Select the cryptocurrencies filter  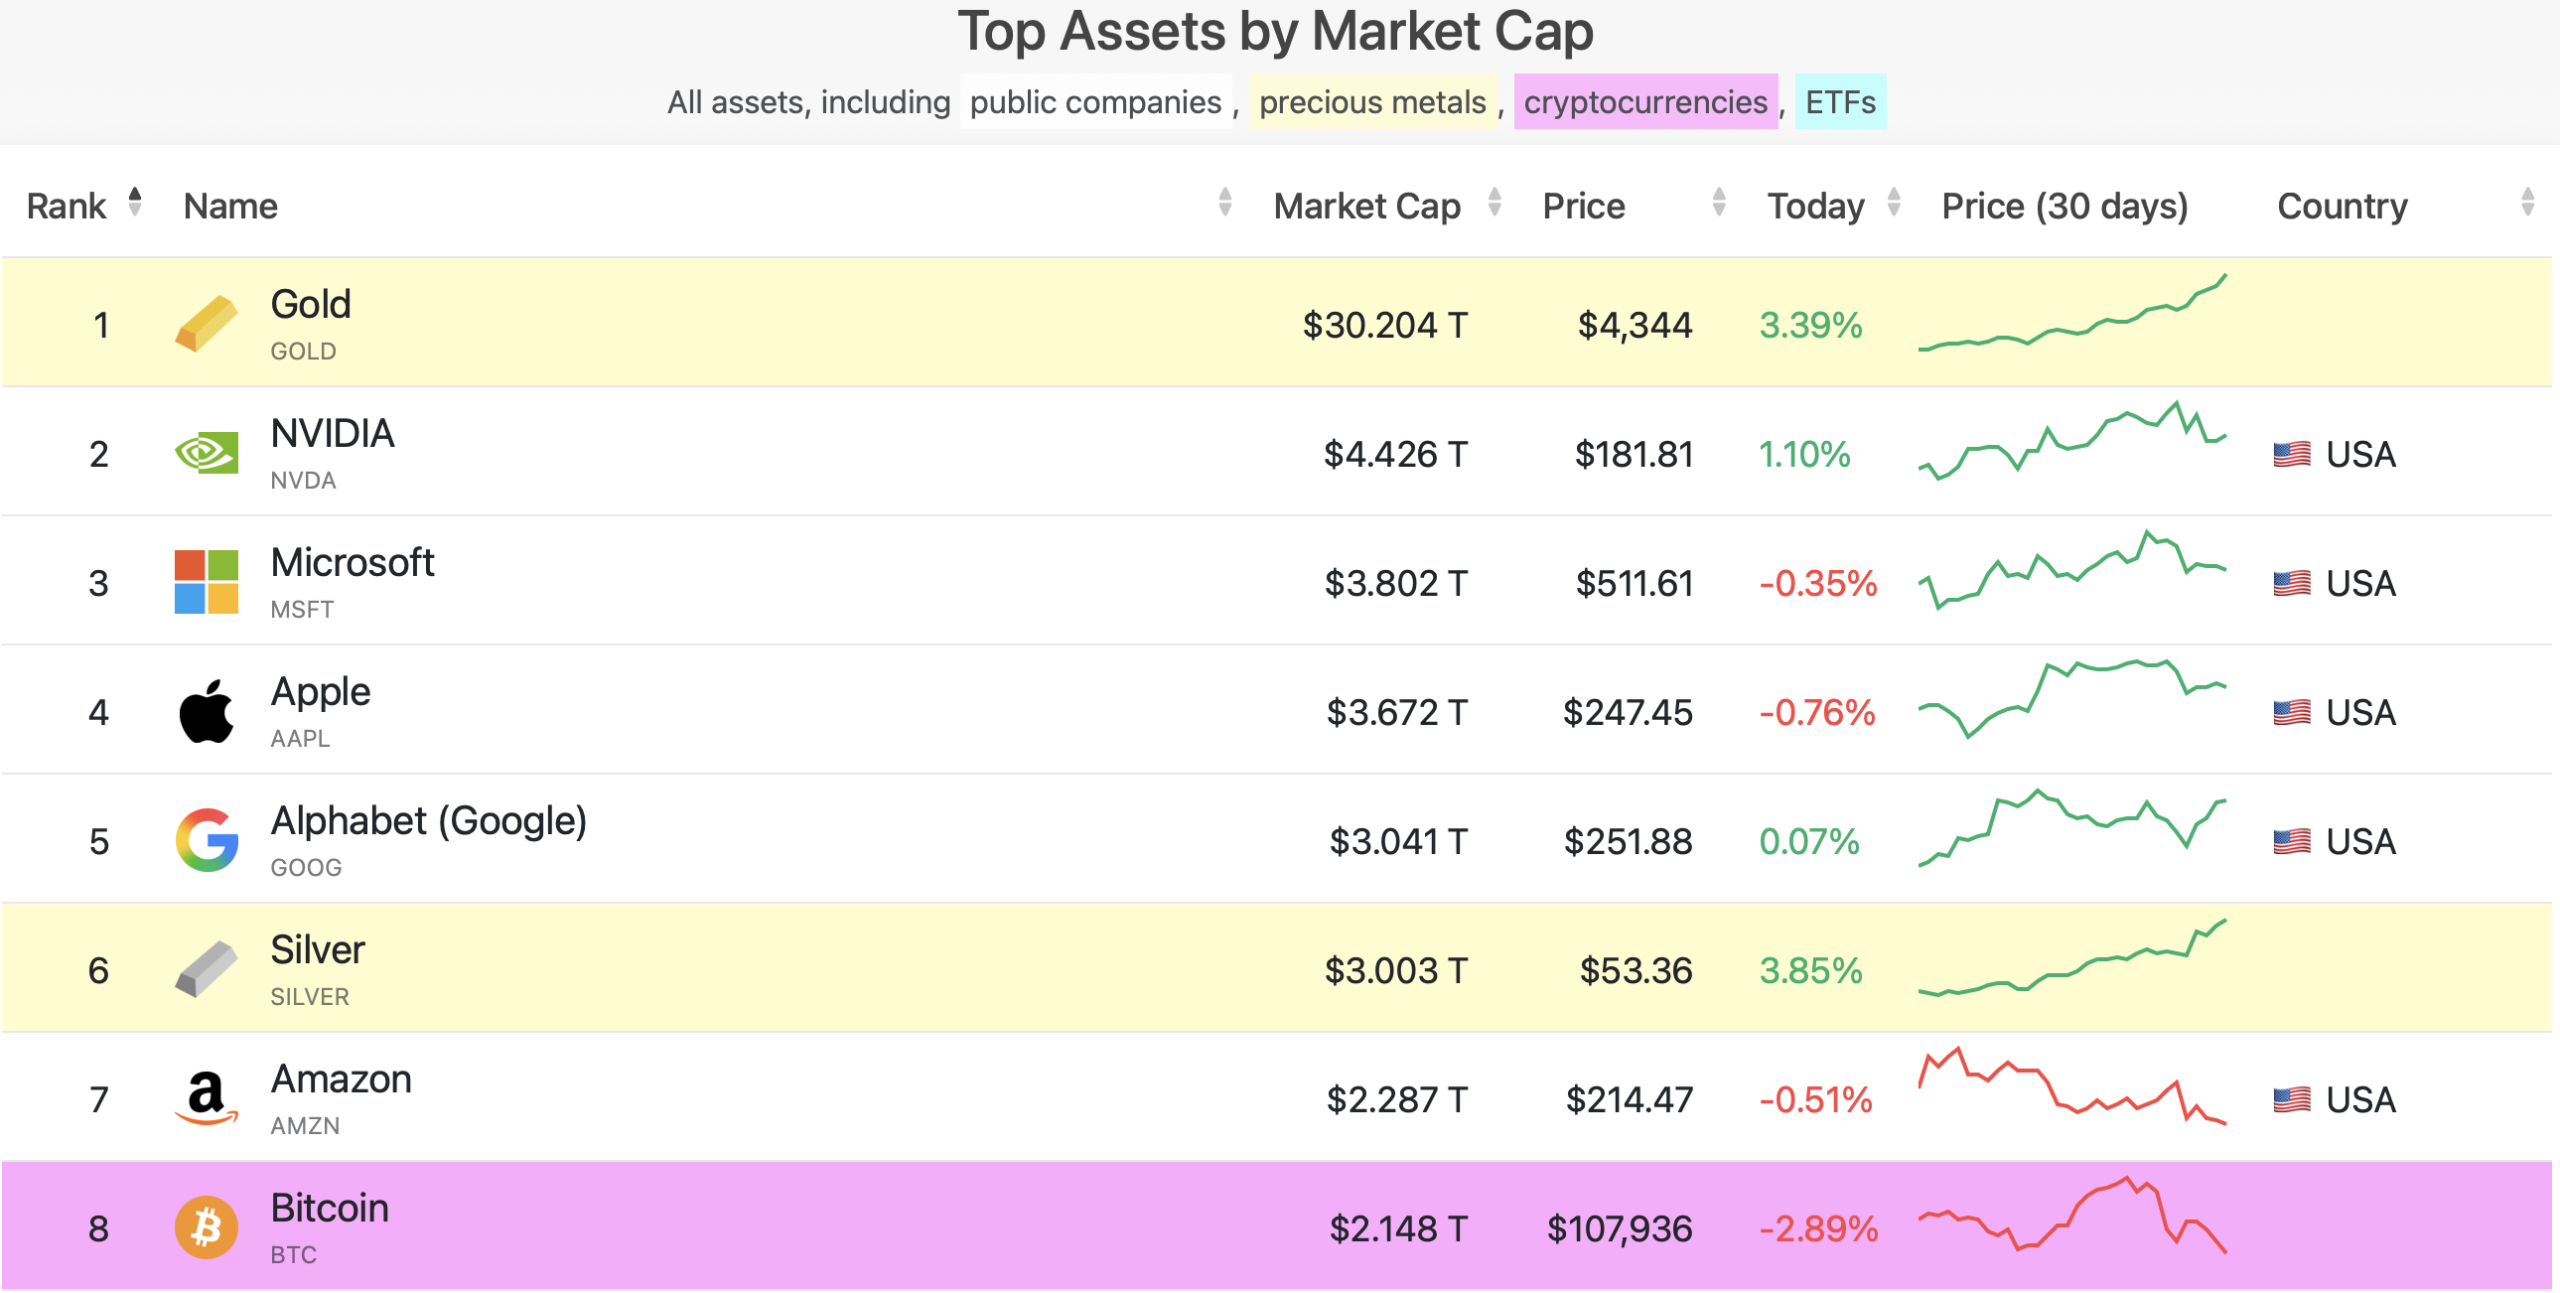(x=1645, y=102)
